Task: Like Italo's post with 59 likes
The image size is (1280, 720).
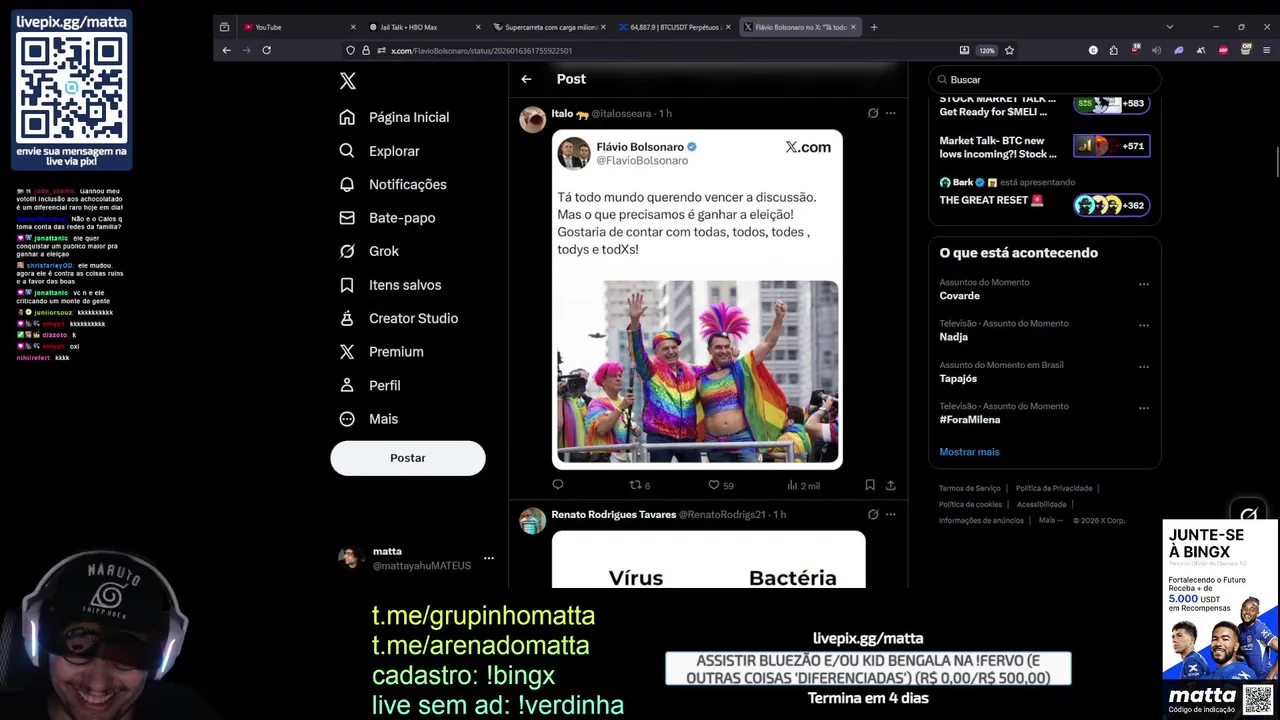Action: click(721, 485)
